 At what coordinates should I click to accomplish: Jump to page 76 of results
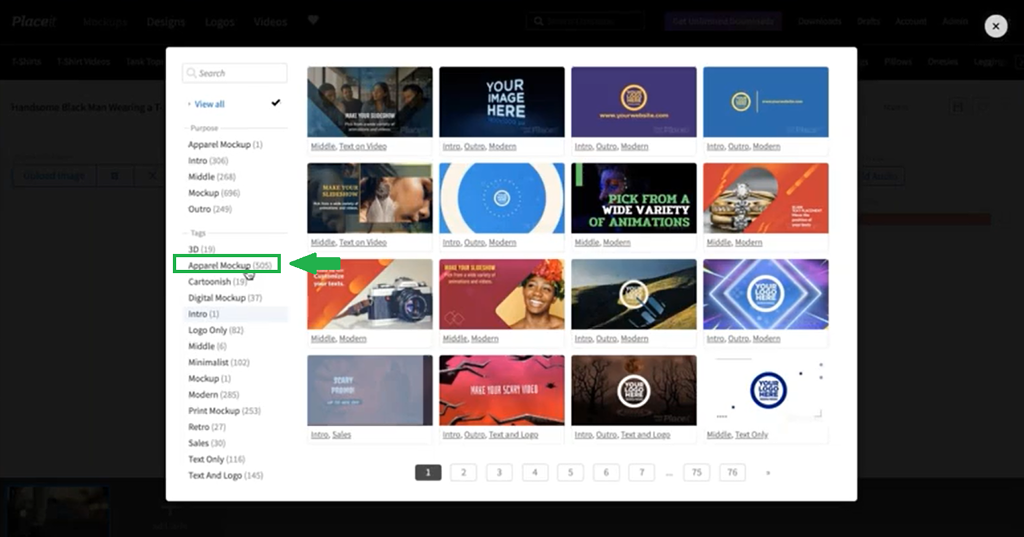732,472
